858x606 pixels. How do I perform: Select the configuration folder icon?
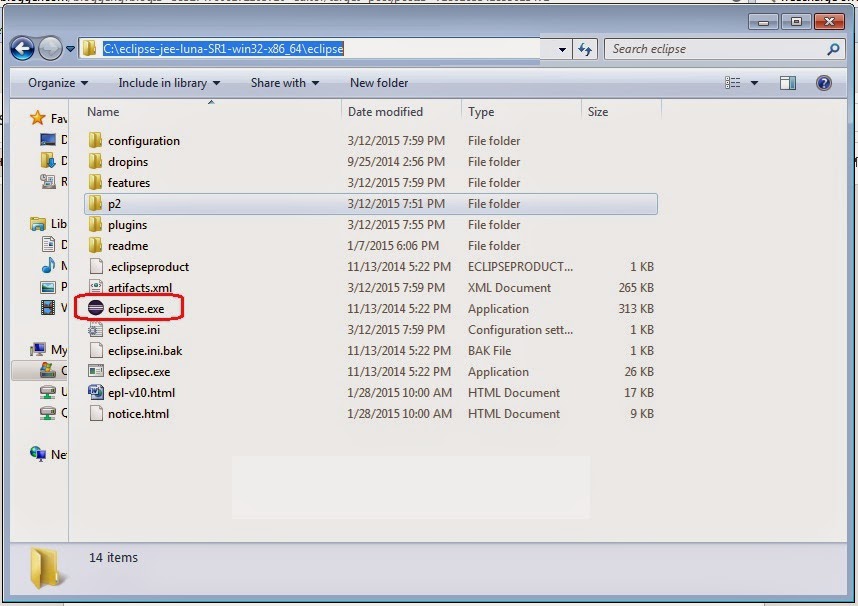pyautogui.click(x=95, y=140)
